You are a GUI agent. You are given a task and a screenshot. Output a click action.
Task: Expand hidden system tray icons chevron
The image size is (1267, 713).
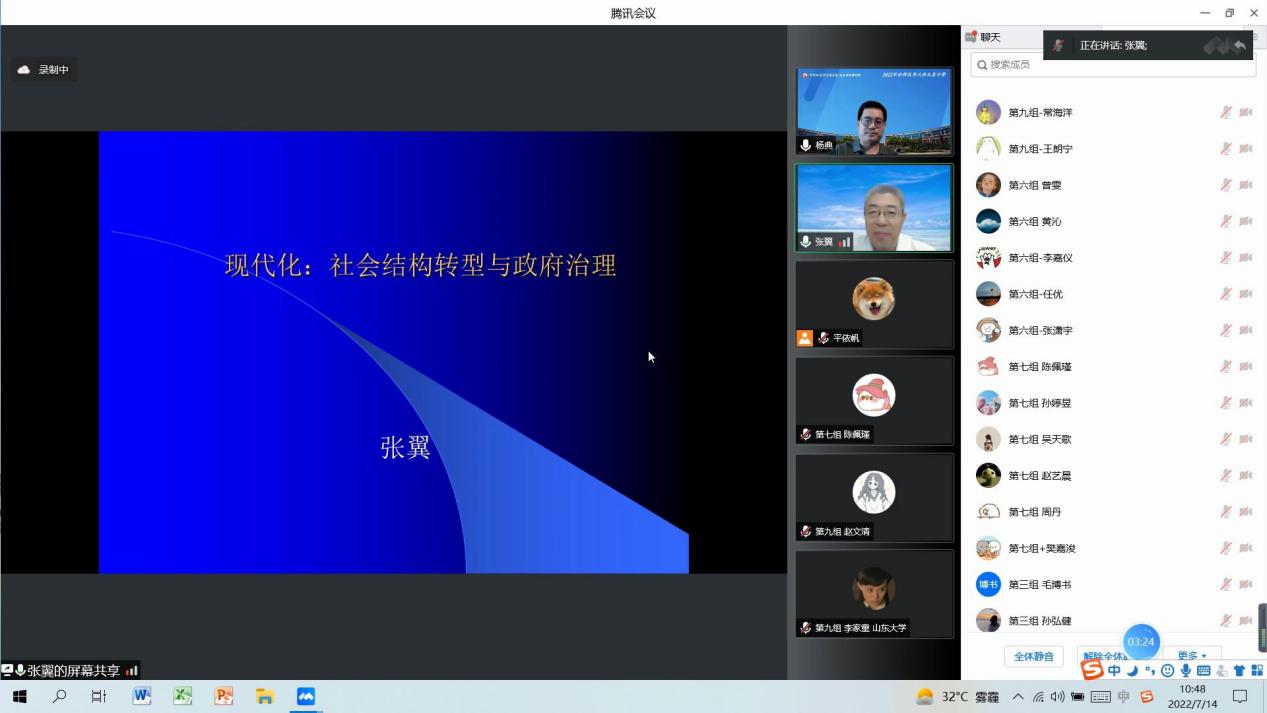(1018, 696)
